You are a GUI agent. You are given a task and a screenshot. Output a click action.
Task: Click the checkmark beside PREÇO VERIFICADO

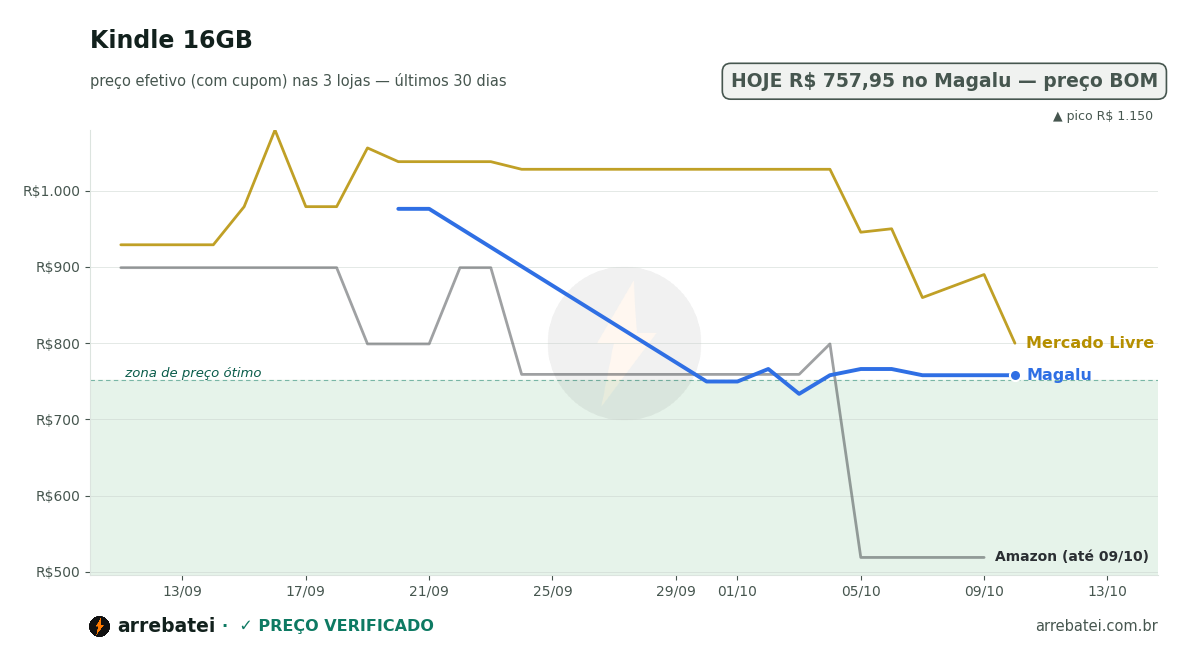[245, 626]
